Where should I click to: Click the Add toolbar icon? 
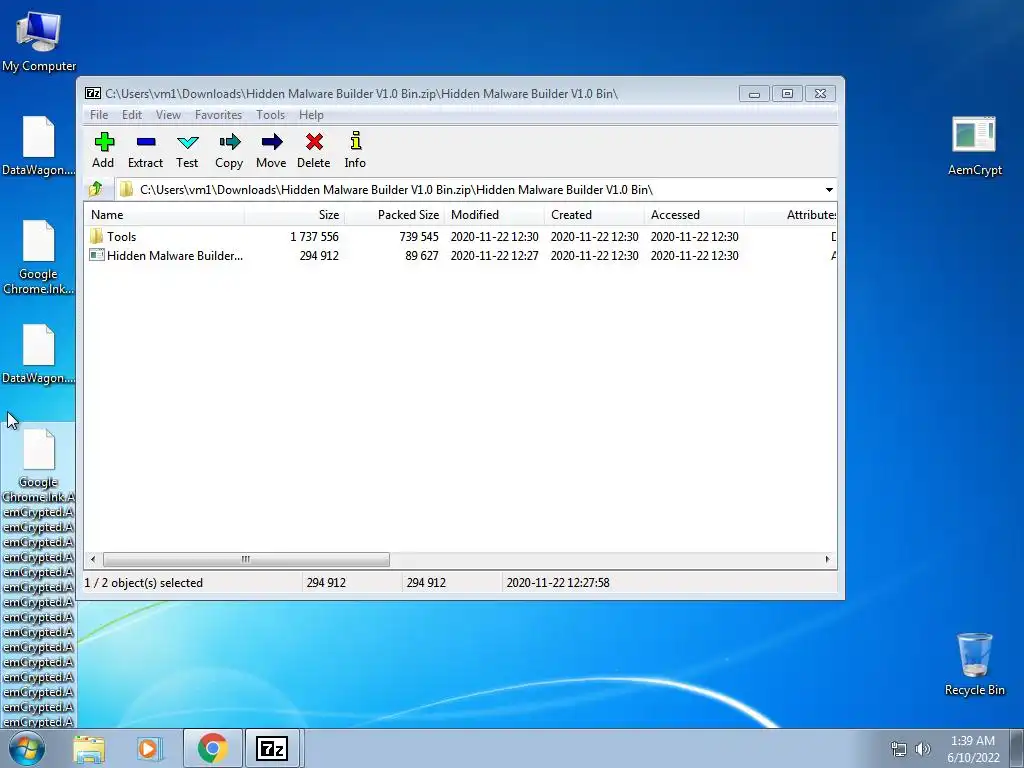(x=104, y=142)
